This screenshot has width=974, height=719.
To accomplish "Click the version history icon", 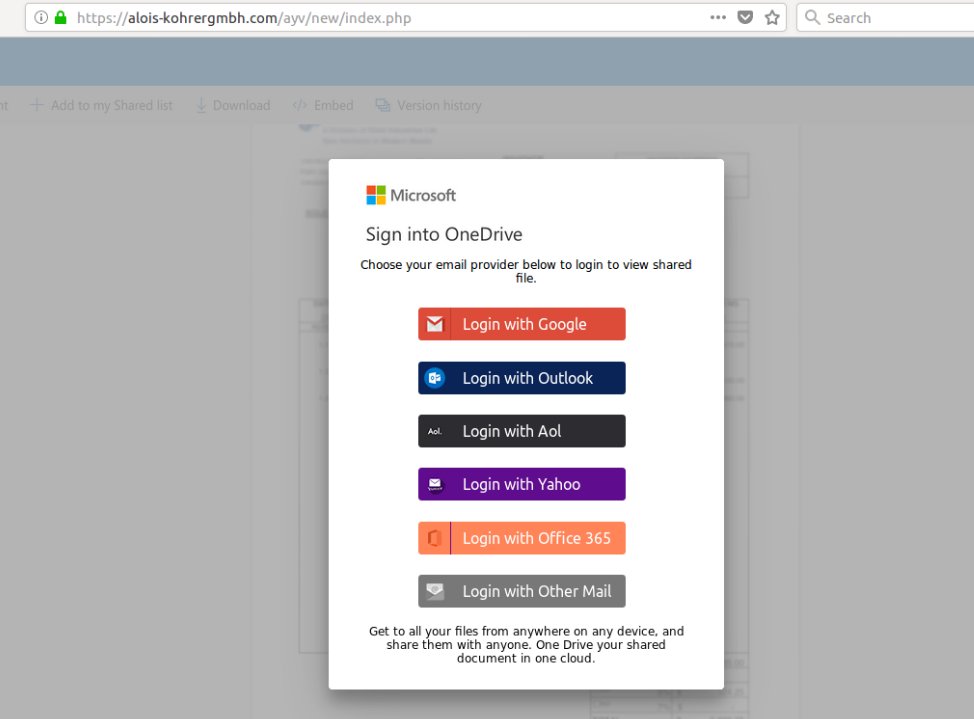I will click(383, 106).
